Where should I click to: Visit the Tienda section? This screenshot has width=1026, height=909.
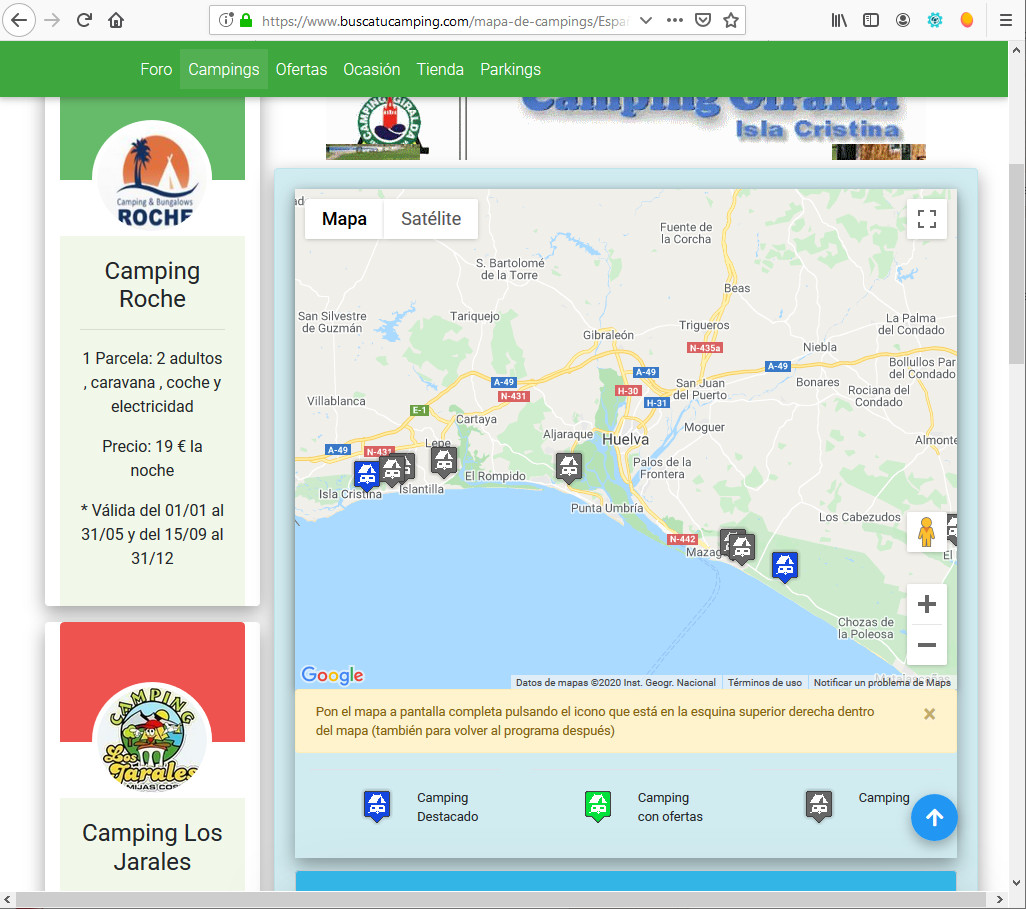point(440,69)
